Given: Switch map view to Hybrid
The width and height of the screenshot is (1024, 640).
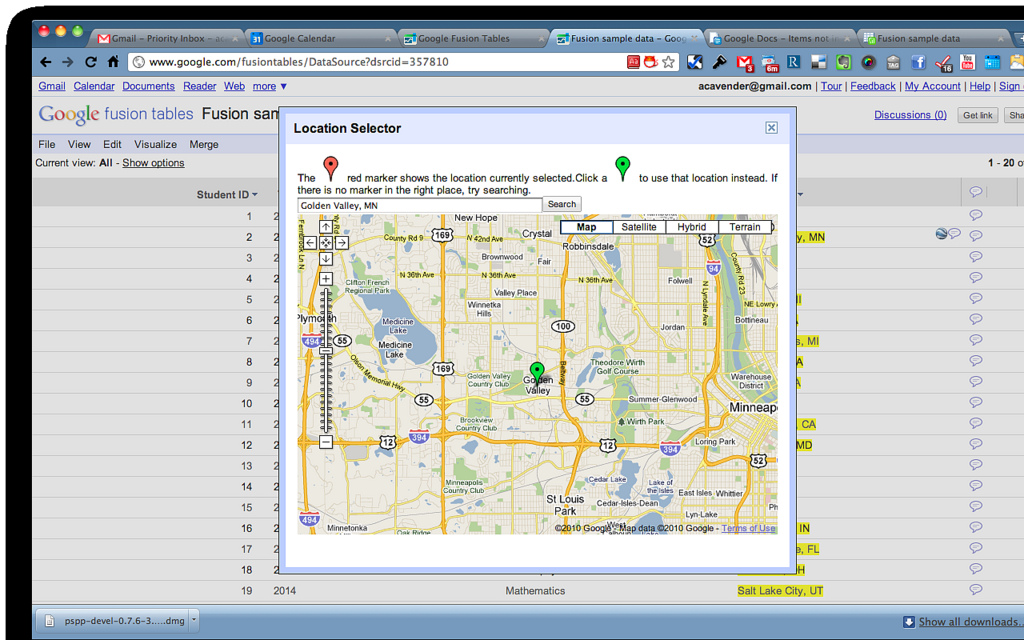Looking at the screenshot, I should [691, 227].
